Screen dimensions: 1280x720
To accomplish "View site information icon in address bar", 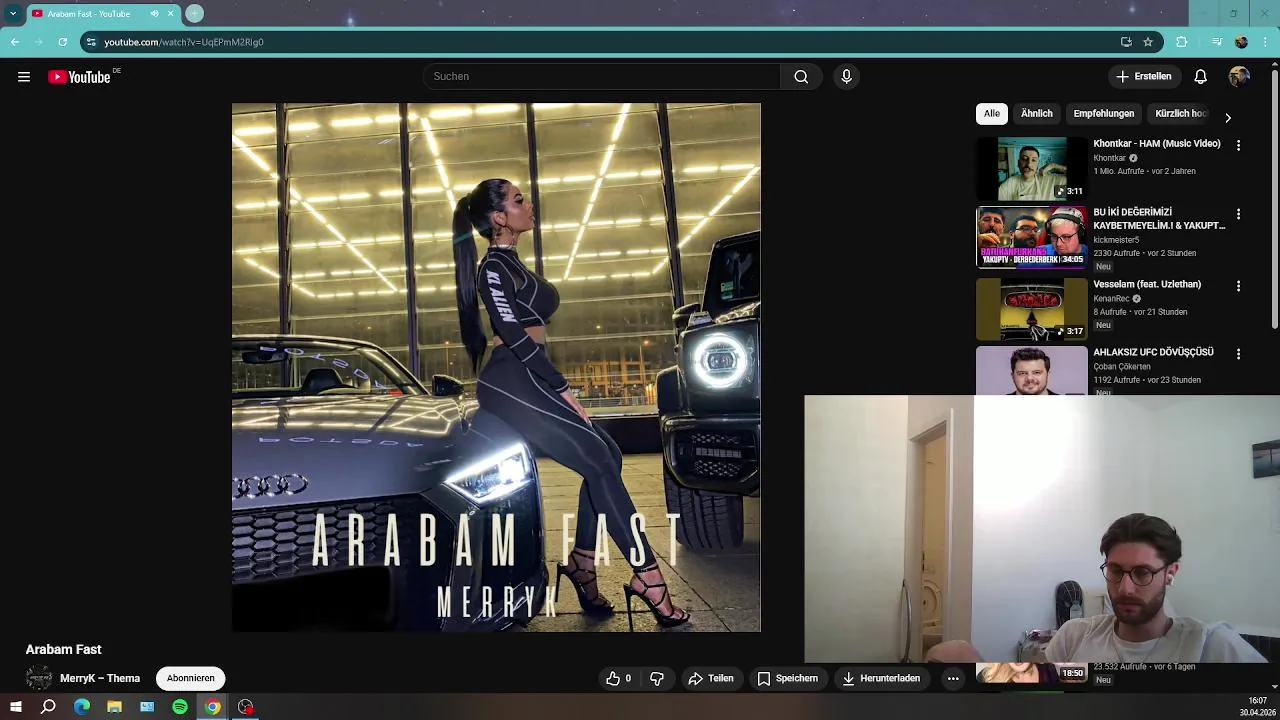I will [x=91, y=42].
